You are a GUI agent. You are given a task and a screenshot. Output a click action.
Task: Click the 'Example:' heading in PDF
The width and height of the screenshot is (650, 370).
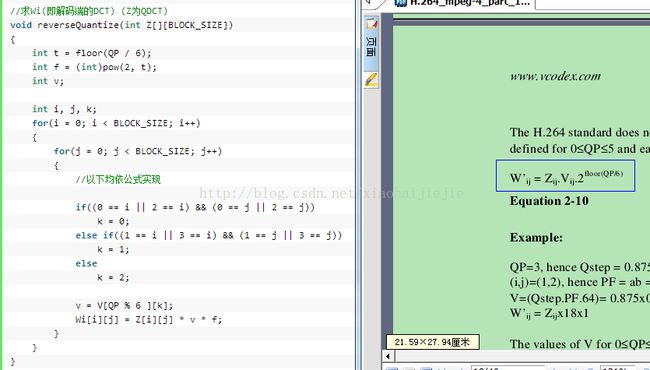(536, 237)
